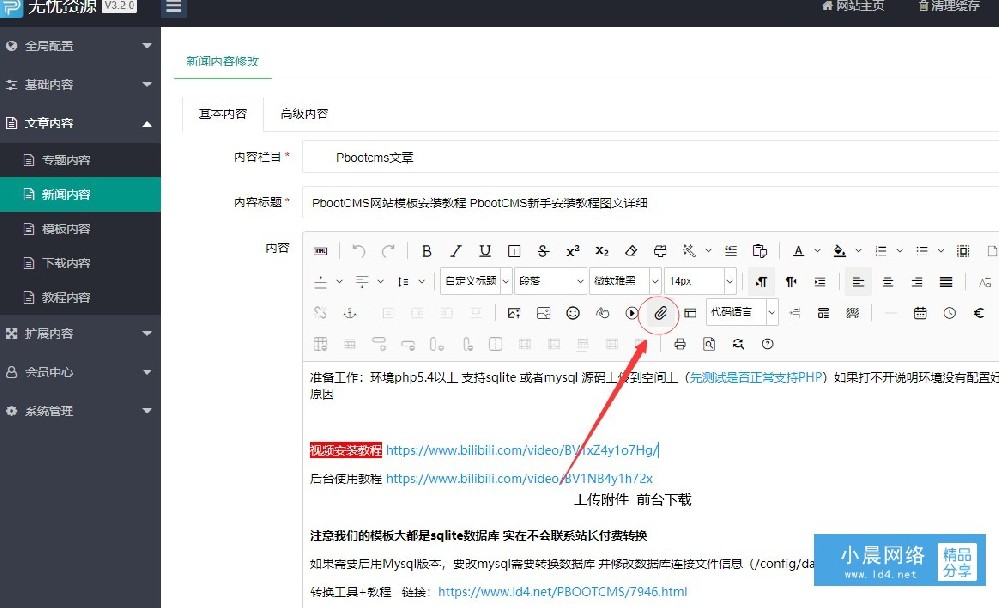Click the editor help icon
Screen dimensions: 999x608
(x=768, y=344)
